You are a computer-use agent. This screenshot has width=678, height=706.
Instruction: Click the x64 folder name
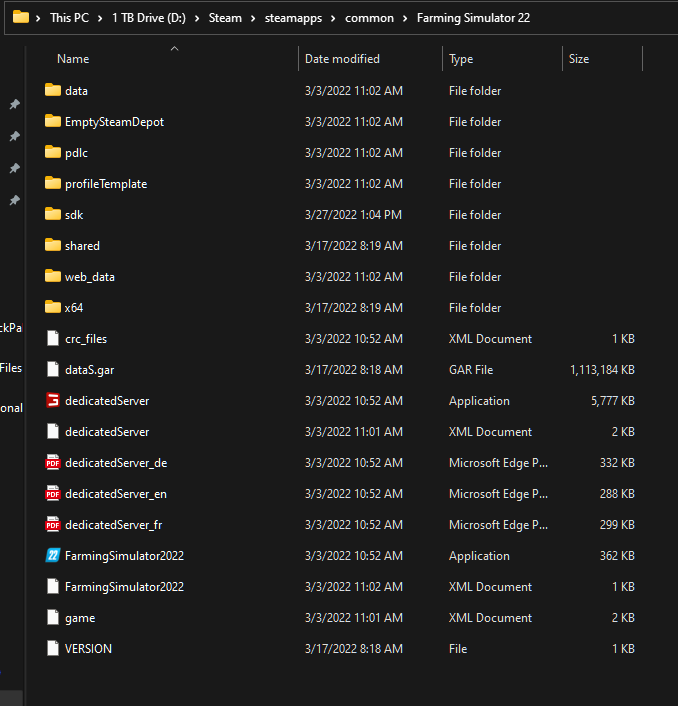coord(74,308)
